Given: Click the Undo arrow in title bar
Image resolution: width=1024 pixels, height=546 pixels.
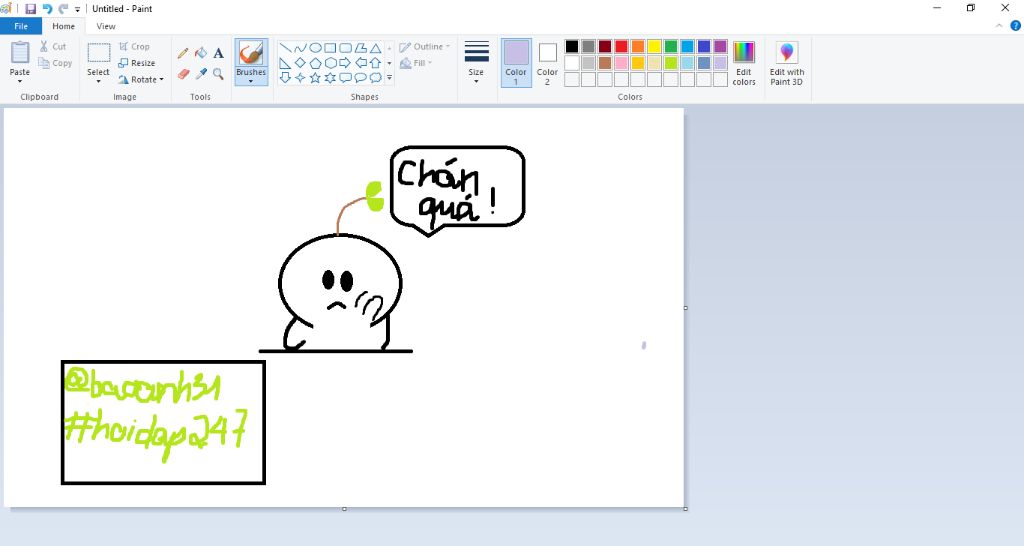Looking at the screenshot, I should (x=47, y=8).
